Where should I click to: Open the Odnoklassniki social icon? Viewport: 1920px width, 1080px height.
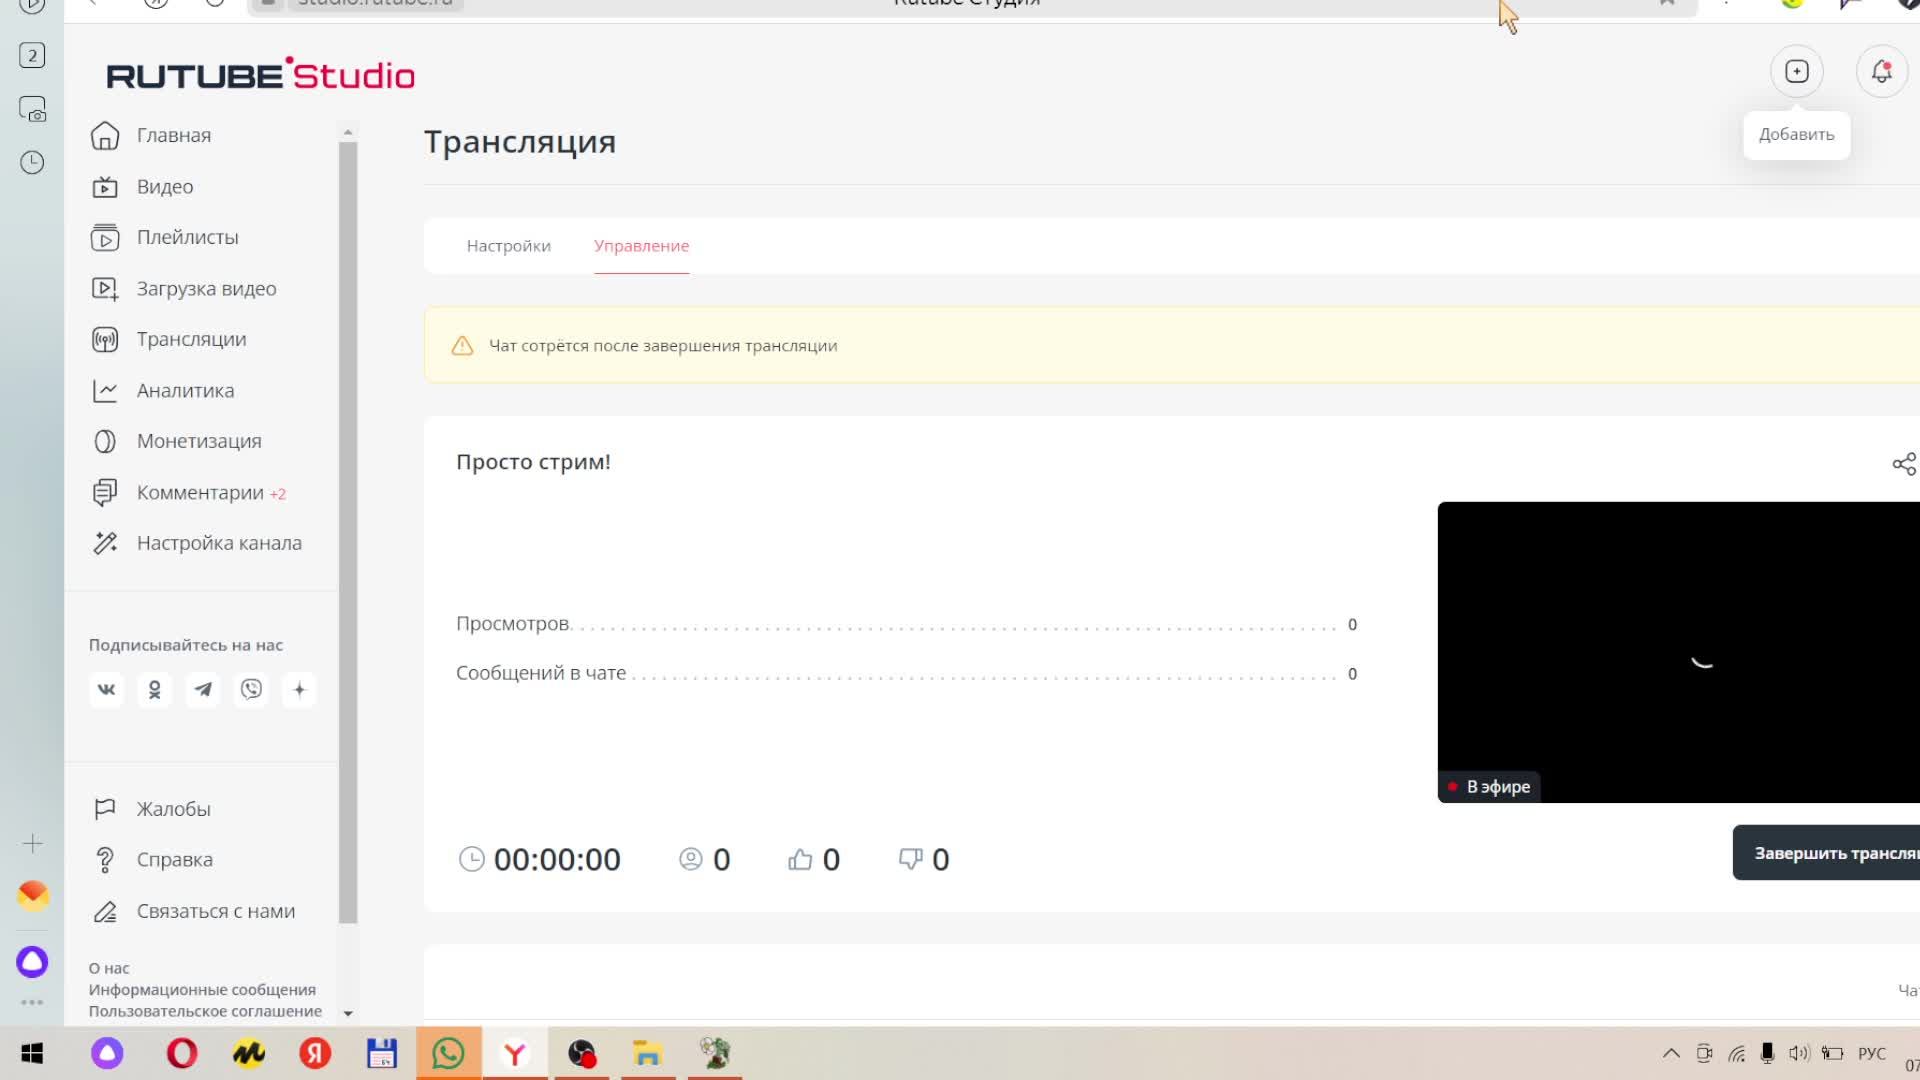pyautogui.click(x=155, y=690)
